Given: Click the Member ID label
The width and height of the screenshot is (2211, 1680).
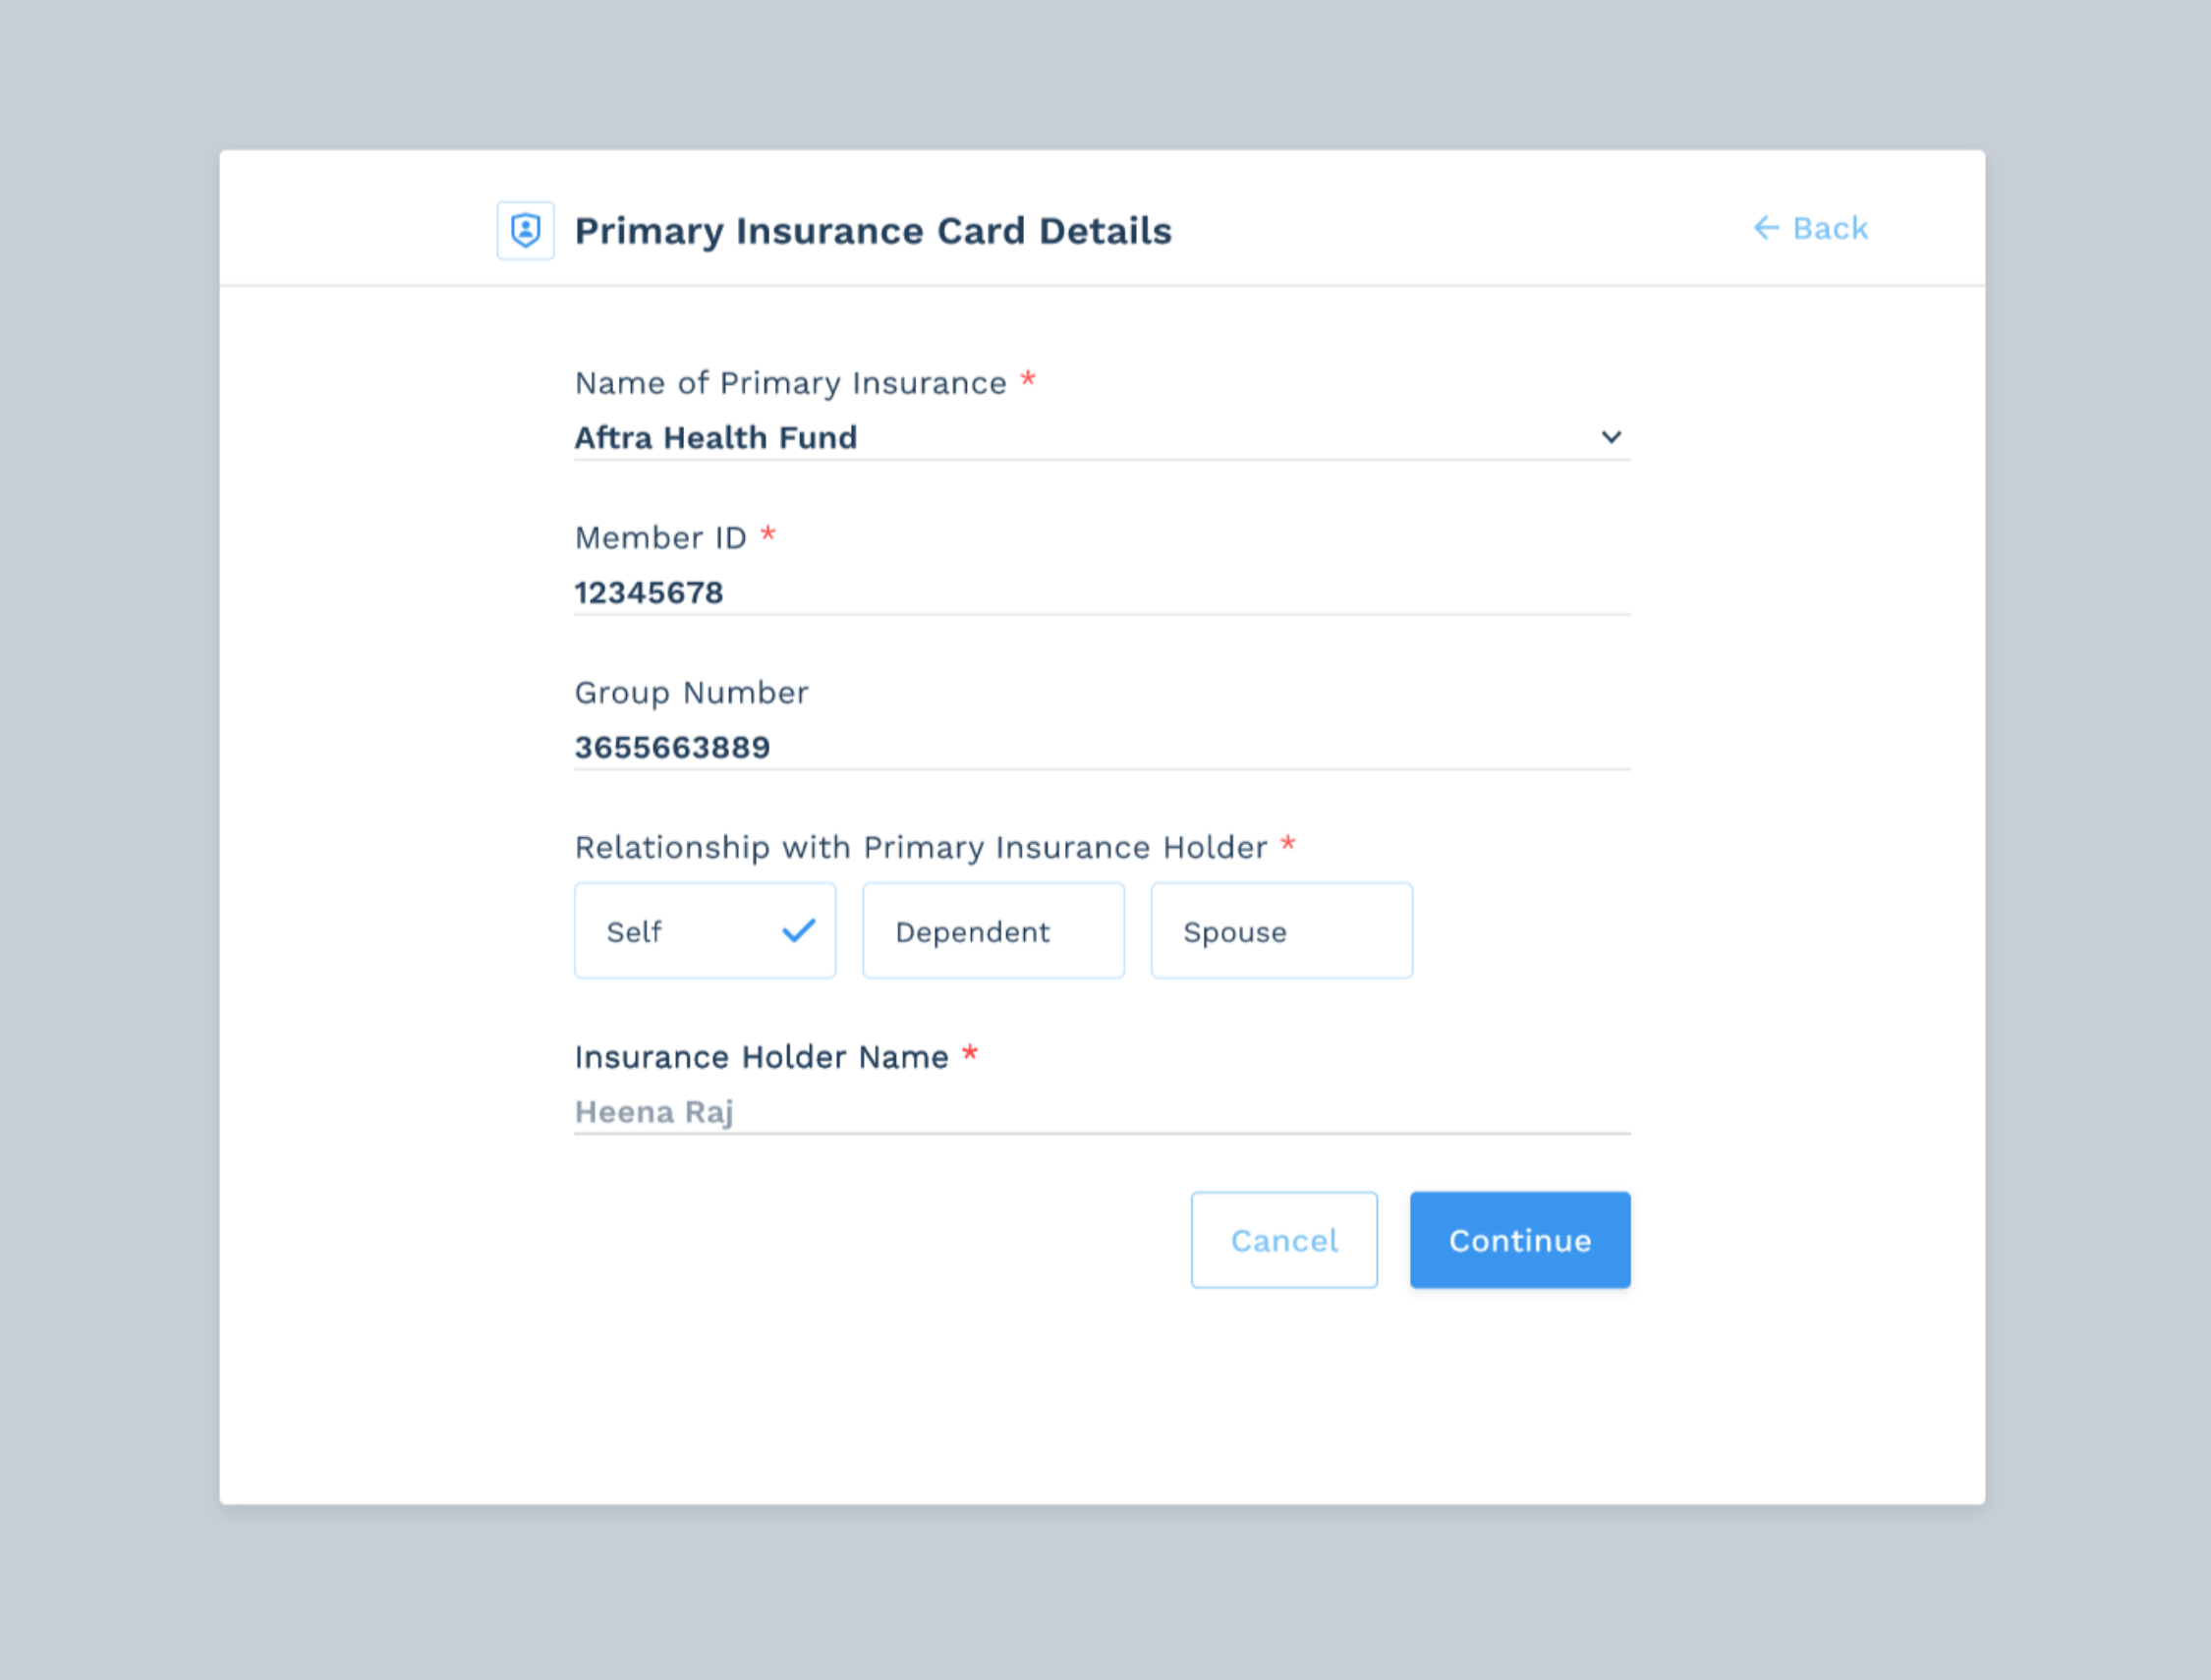Looking at the screenshot, I should tap(660, 538).
